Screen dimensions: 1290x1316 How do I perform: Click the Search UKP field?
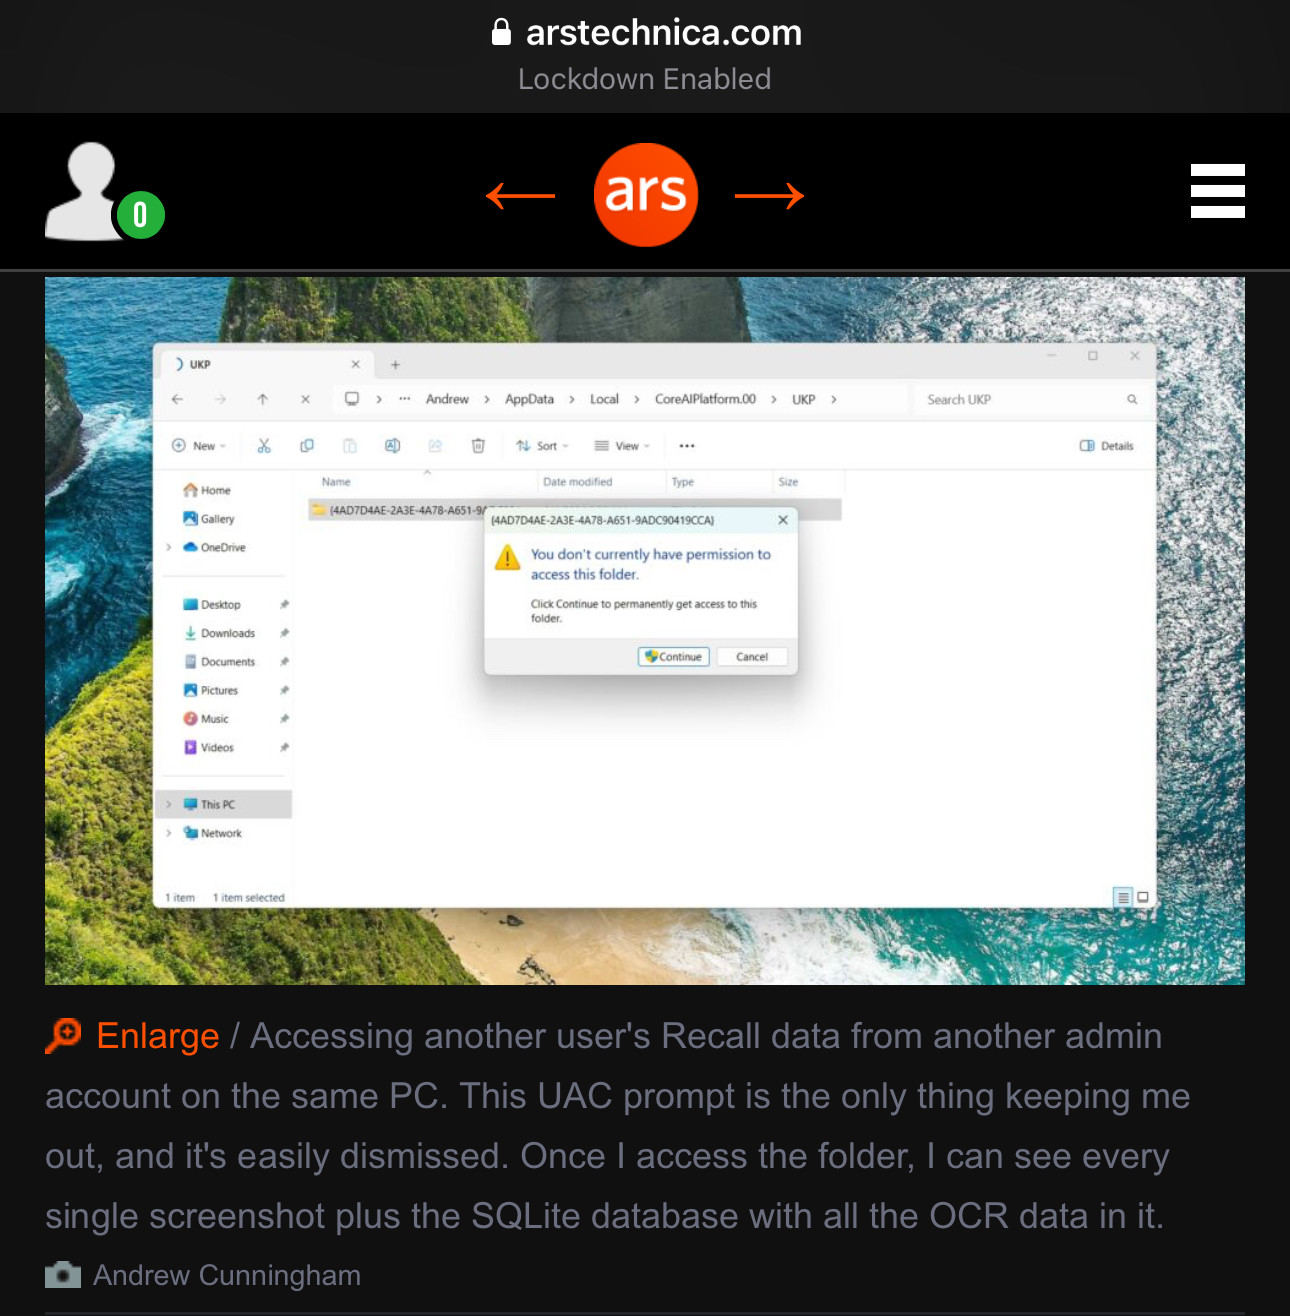click(x=1029, y=399)
